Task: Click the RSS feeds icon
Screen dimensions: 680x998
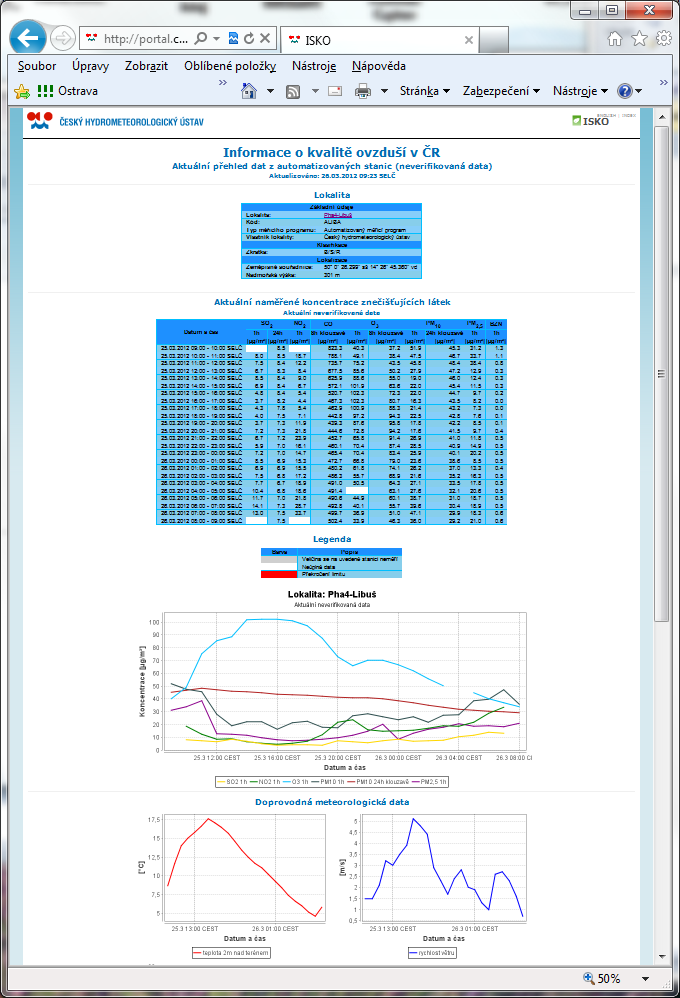Action: point(293,92)
